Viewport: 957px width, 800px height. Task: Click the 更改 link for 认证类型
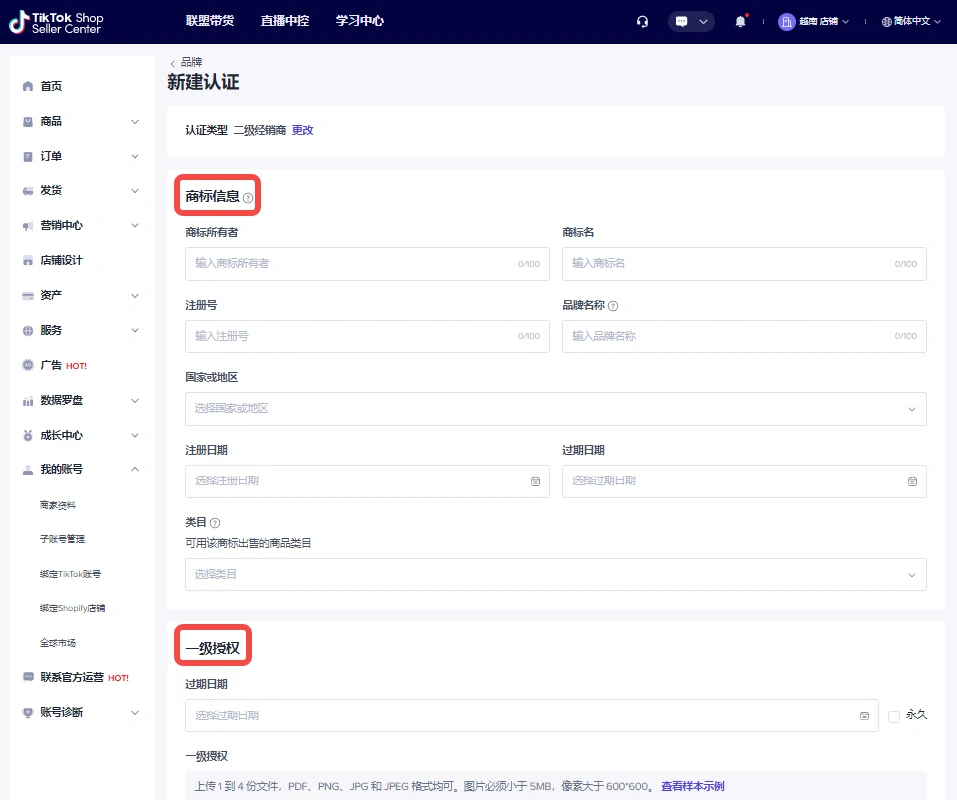click(x=302, y=130)
